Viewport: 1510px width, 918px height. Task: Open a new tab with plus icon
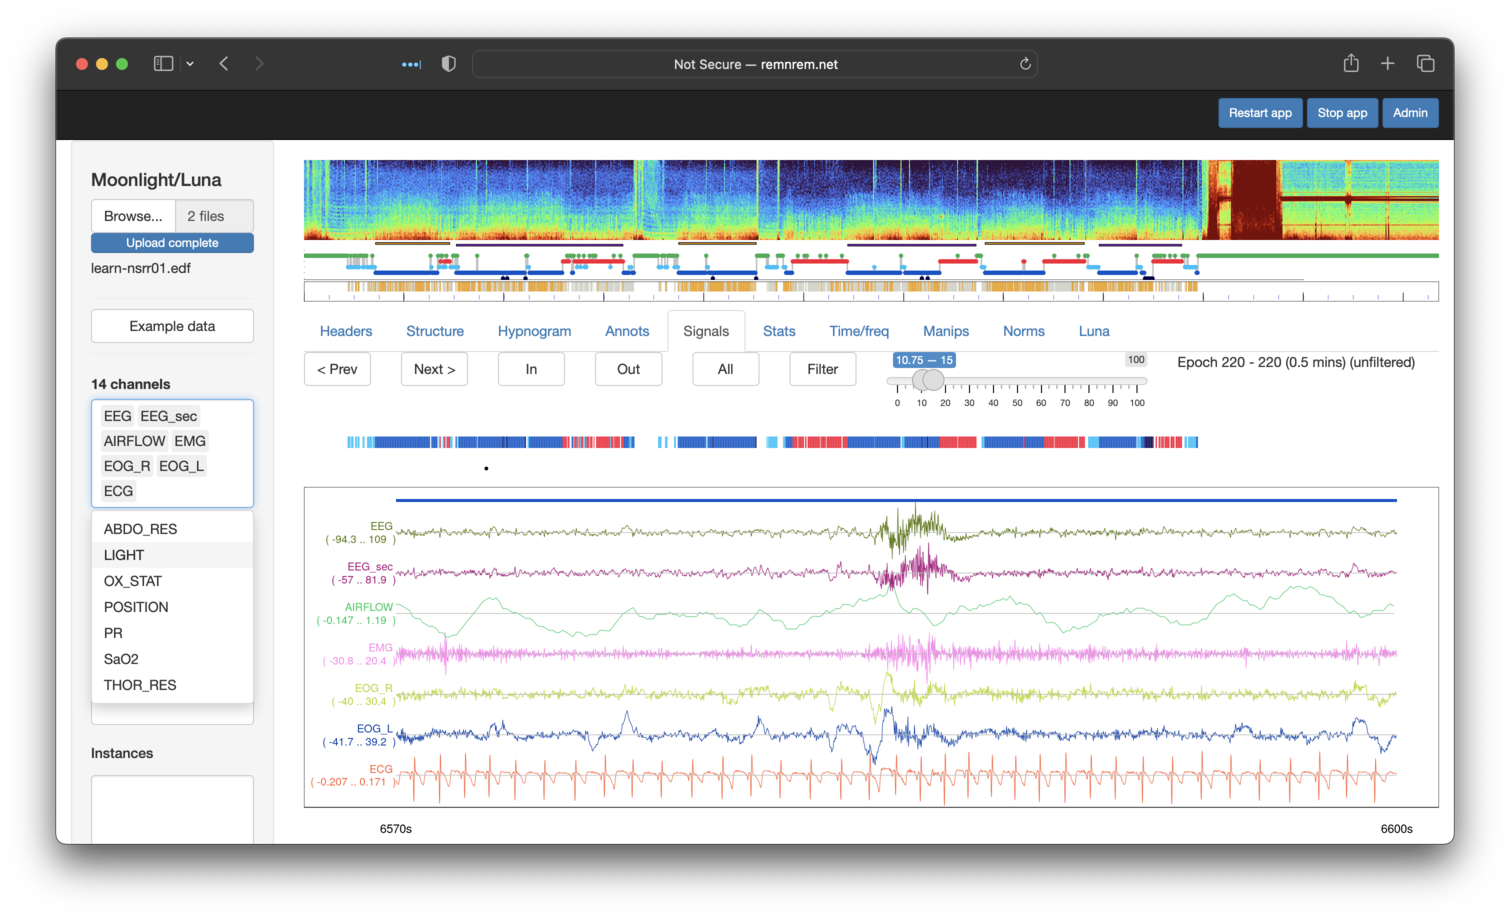pyautogui.click(x=1387, y=64)
